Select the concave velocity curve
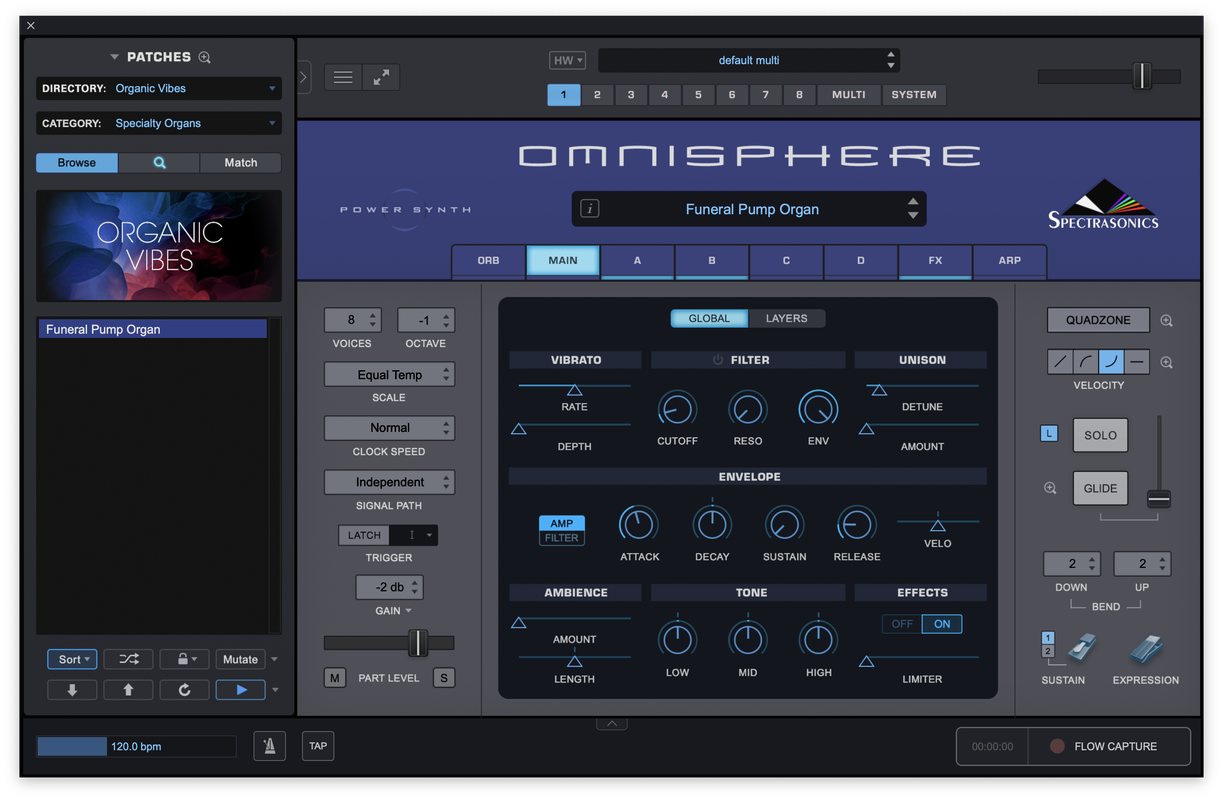 click(x=1111, y=362)
